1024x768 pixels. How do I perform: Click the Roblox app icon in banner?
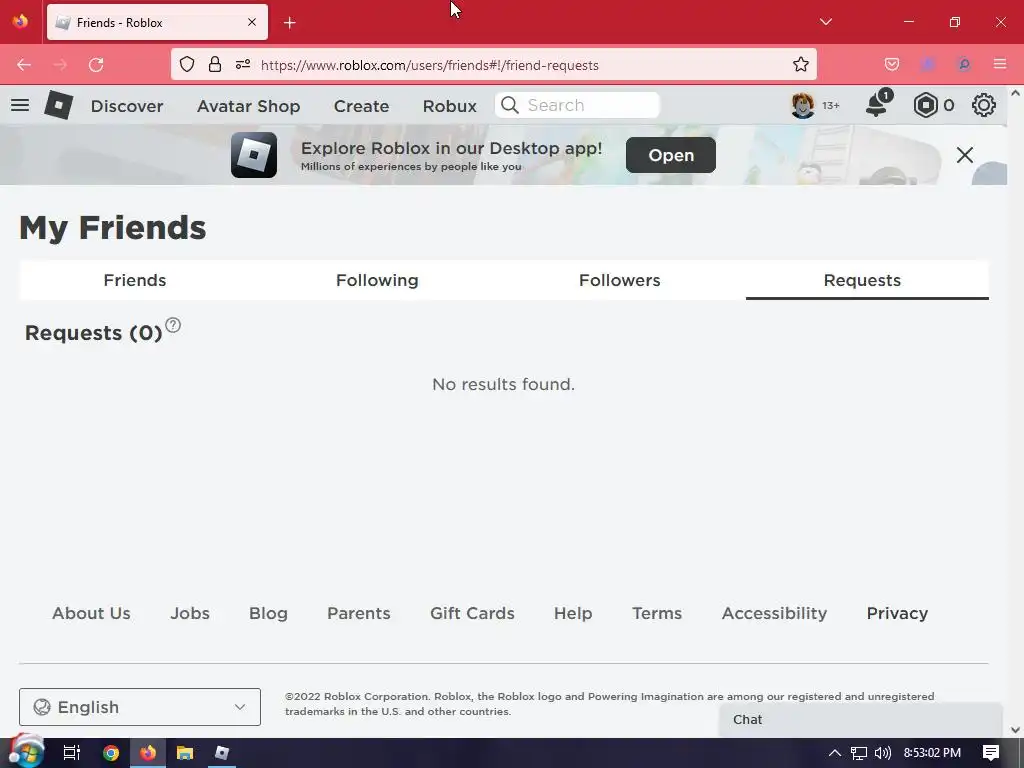click(254, 155)
